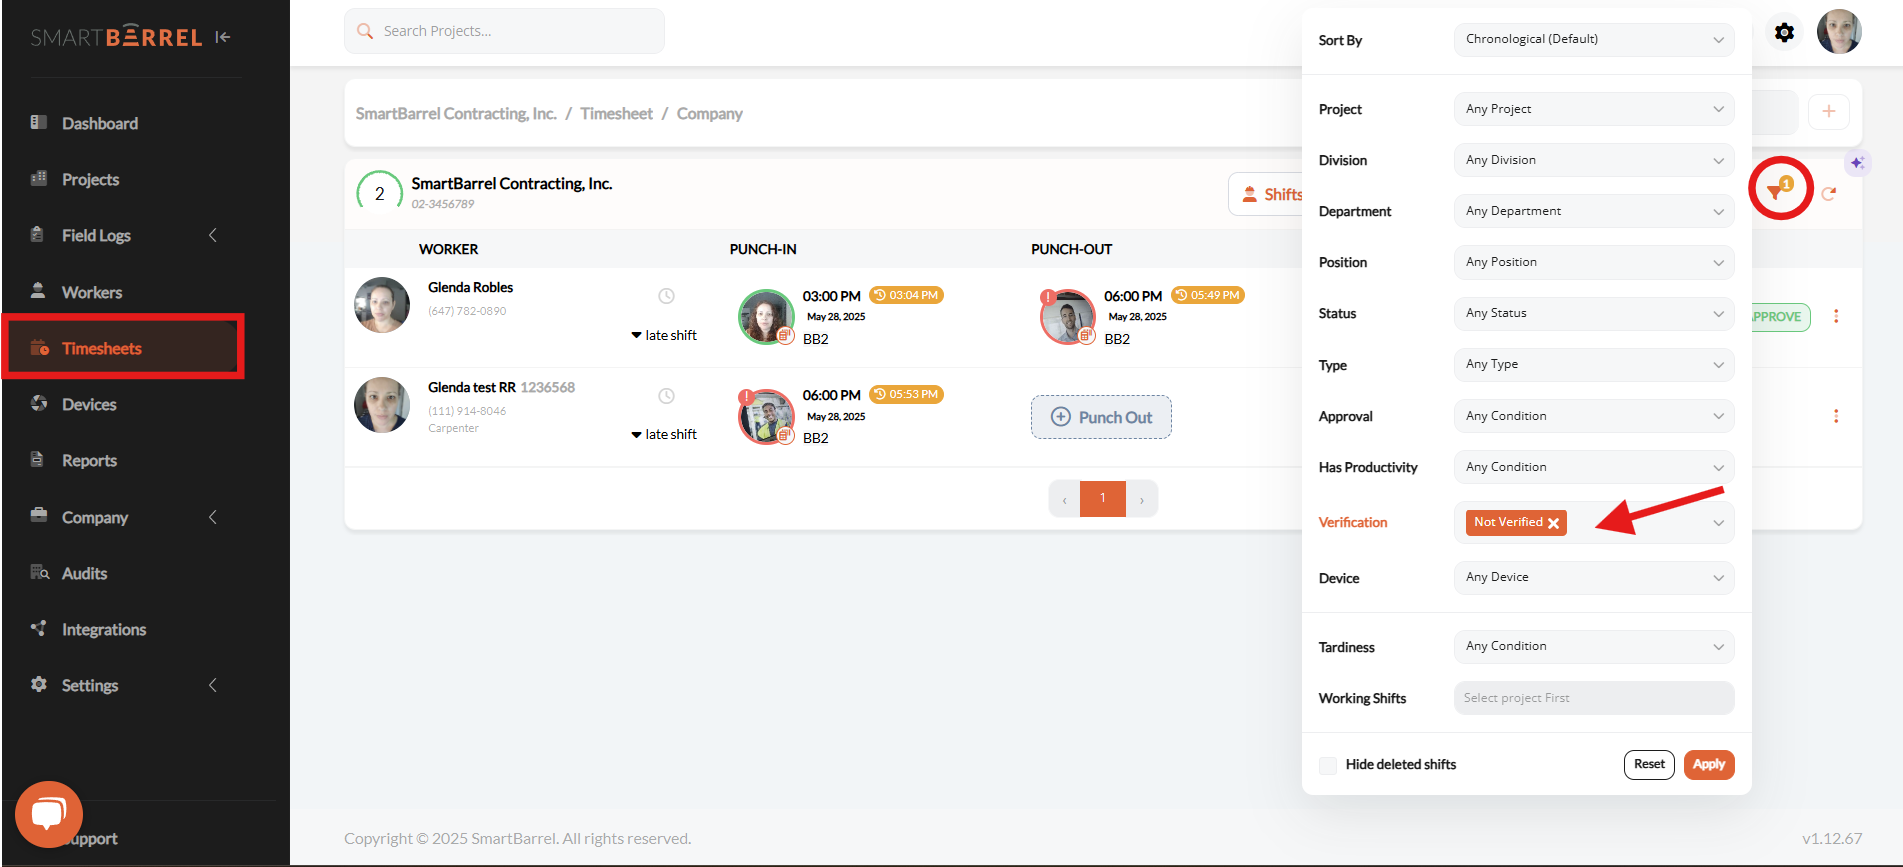The width and height of the screenshot is (1903, 867).
Task: Open the Has Productivity dropdown
Action: [x=1594, y=467]
